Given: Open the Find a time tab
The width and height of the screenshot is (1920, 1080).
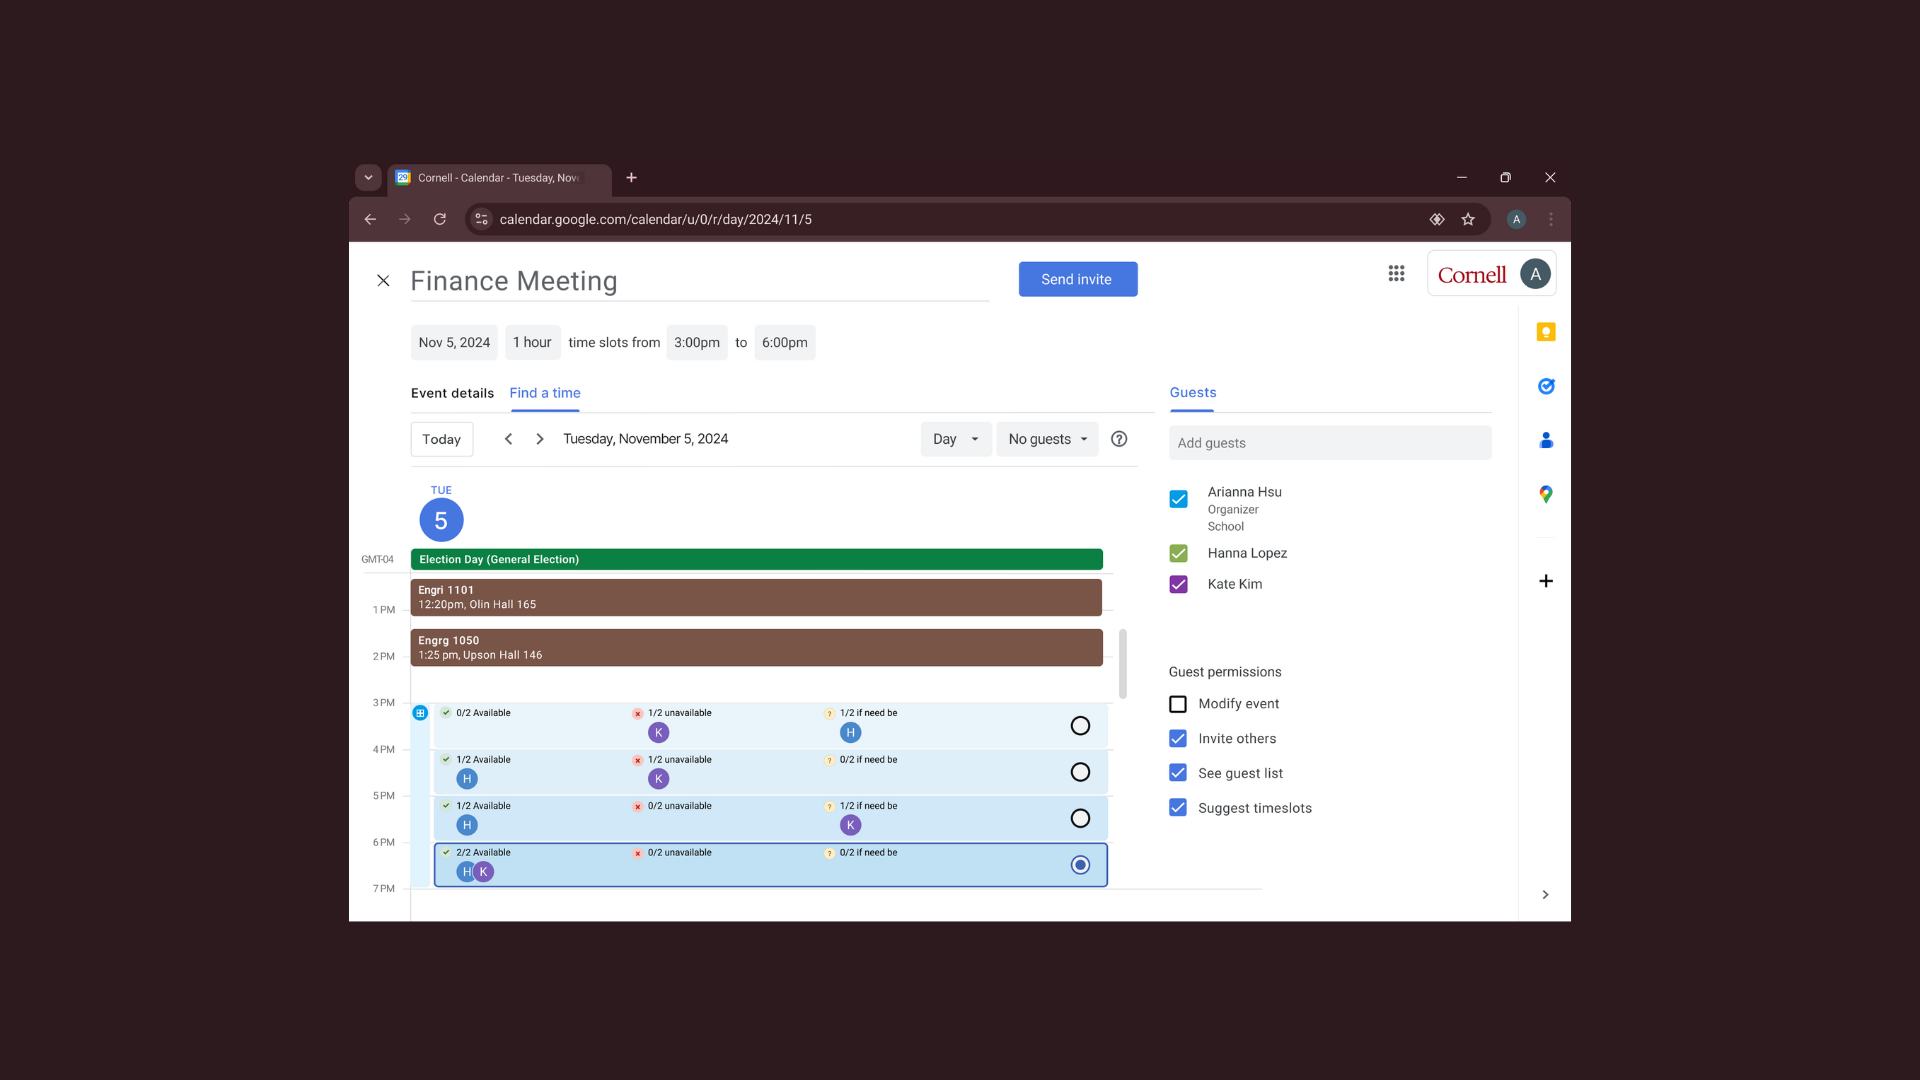Looking at the screenshot, I should [545, 393].
